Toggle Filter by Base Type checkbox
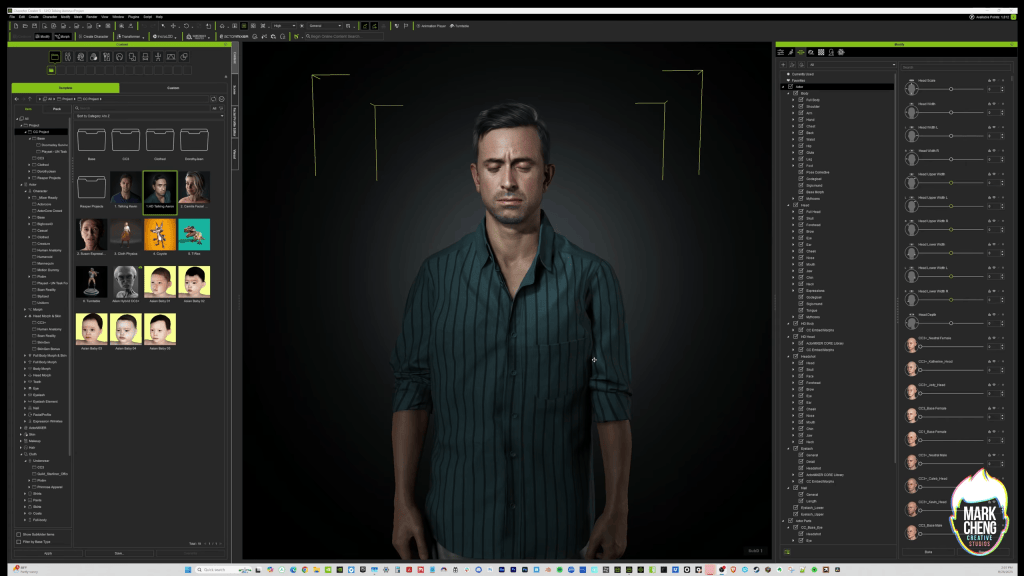Image resolution: width=1024 pixels, height=576 pixels. [18, 541]
